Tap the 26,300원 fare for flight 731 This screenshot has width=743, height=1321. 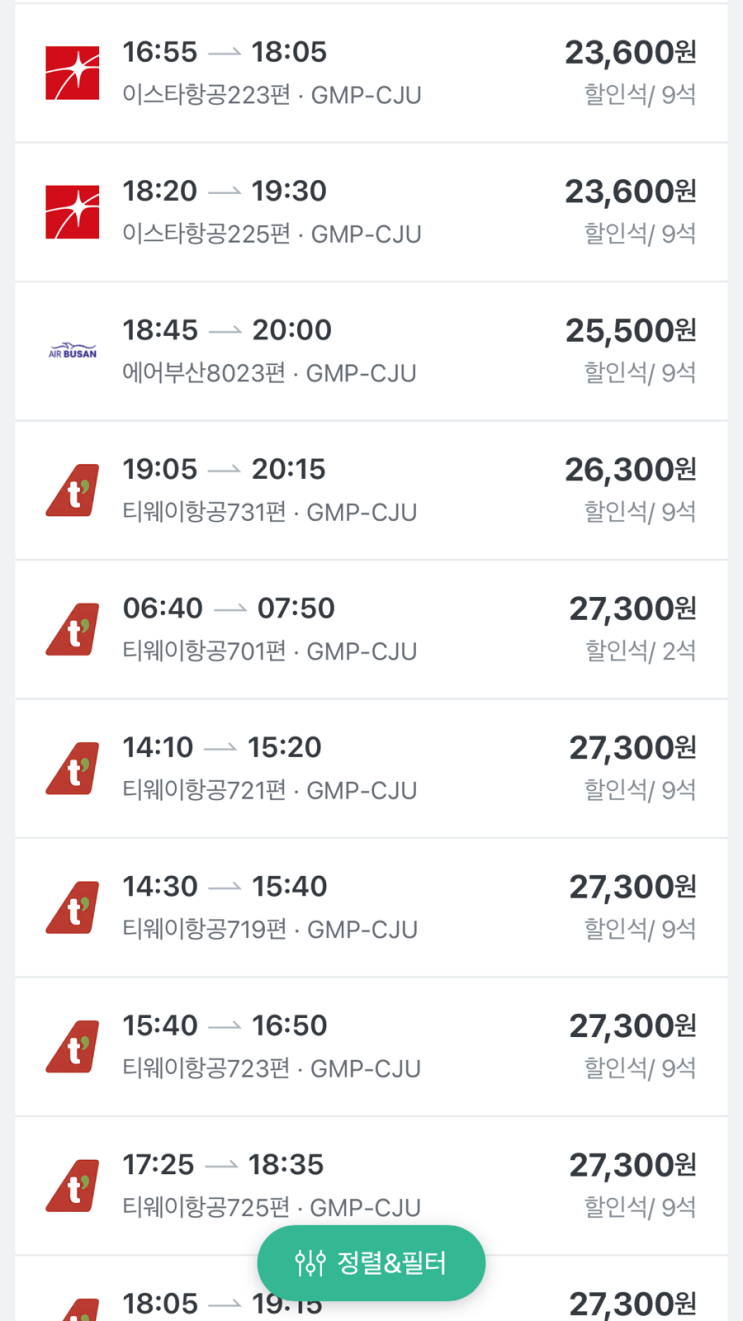(630, 470)
